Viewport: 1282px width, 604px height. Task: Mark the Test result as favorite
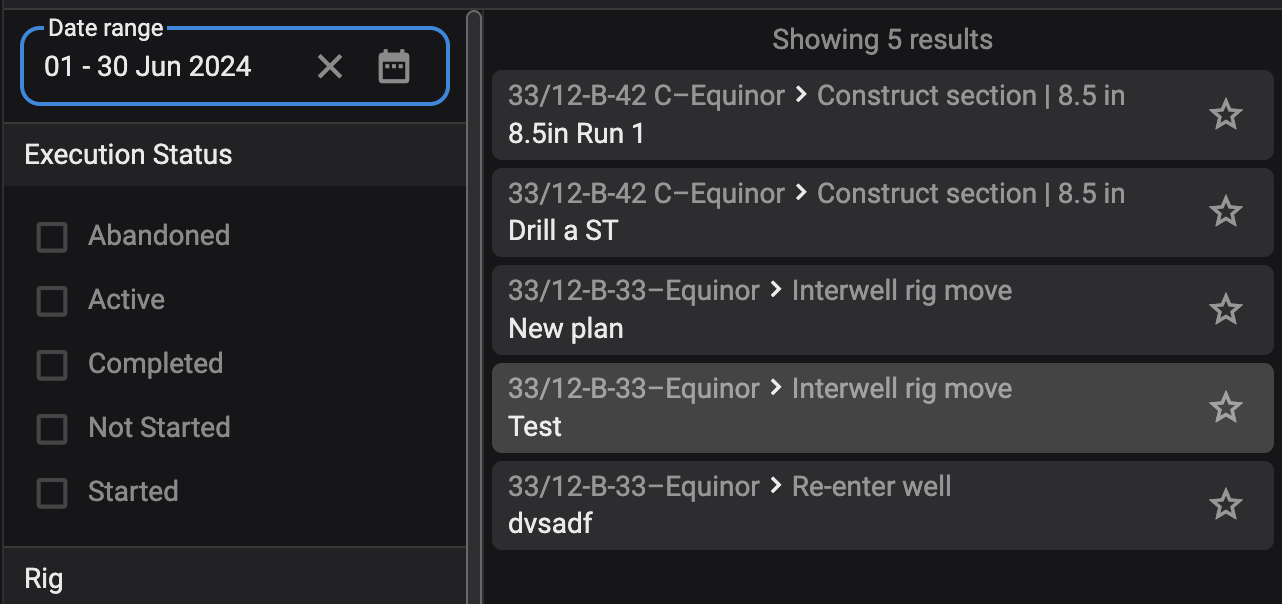pos(1225,408)
